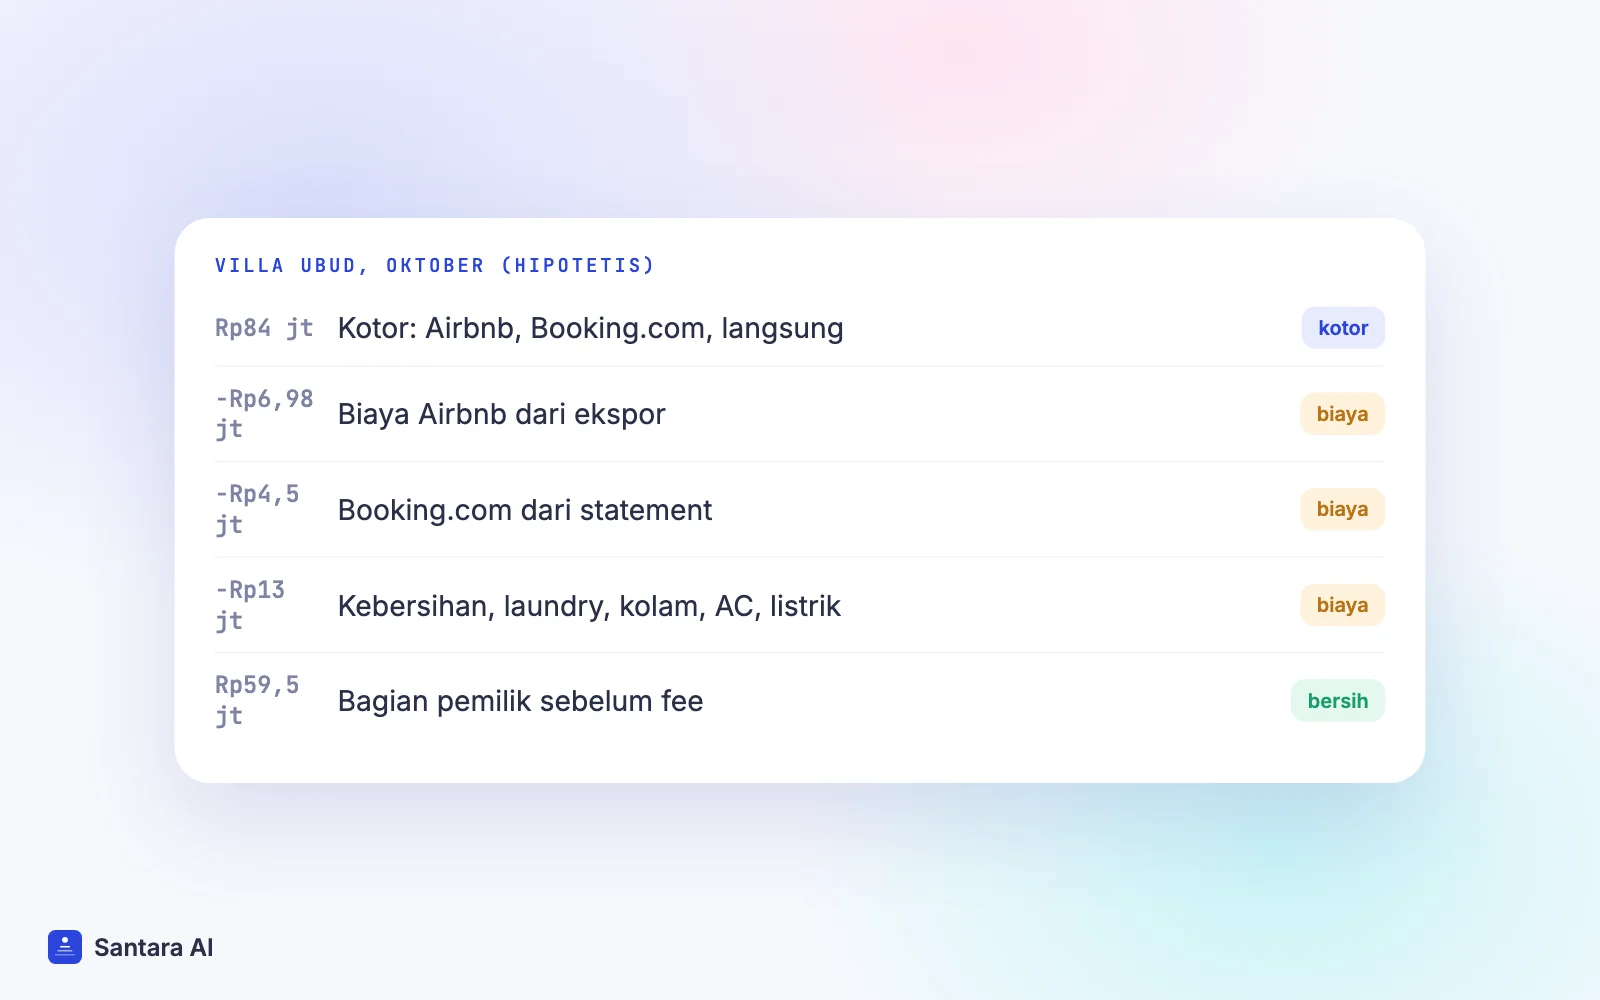Click the -Rp6,98 jt amount
Screen dimensions: 1600x1000
tap(264, 414)
